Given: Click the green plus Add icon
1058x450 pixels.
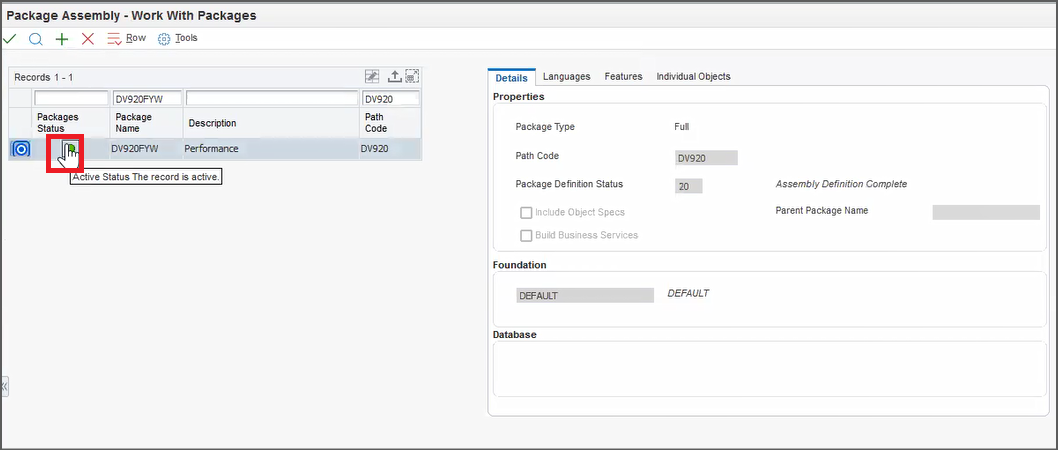Looking at the screenshot, I should tap(62, 39).
